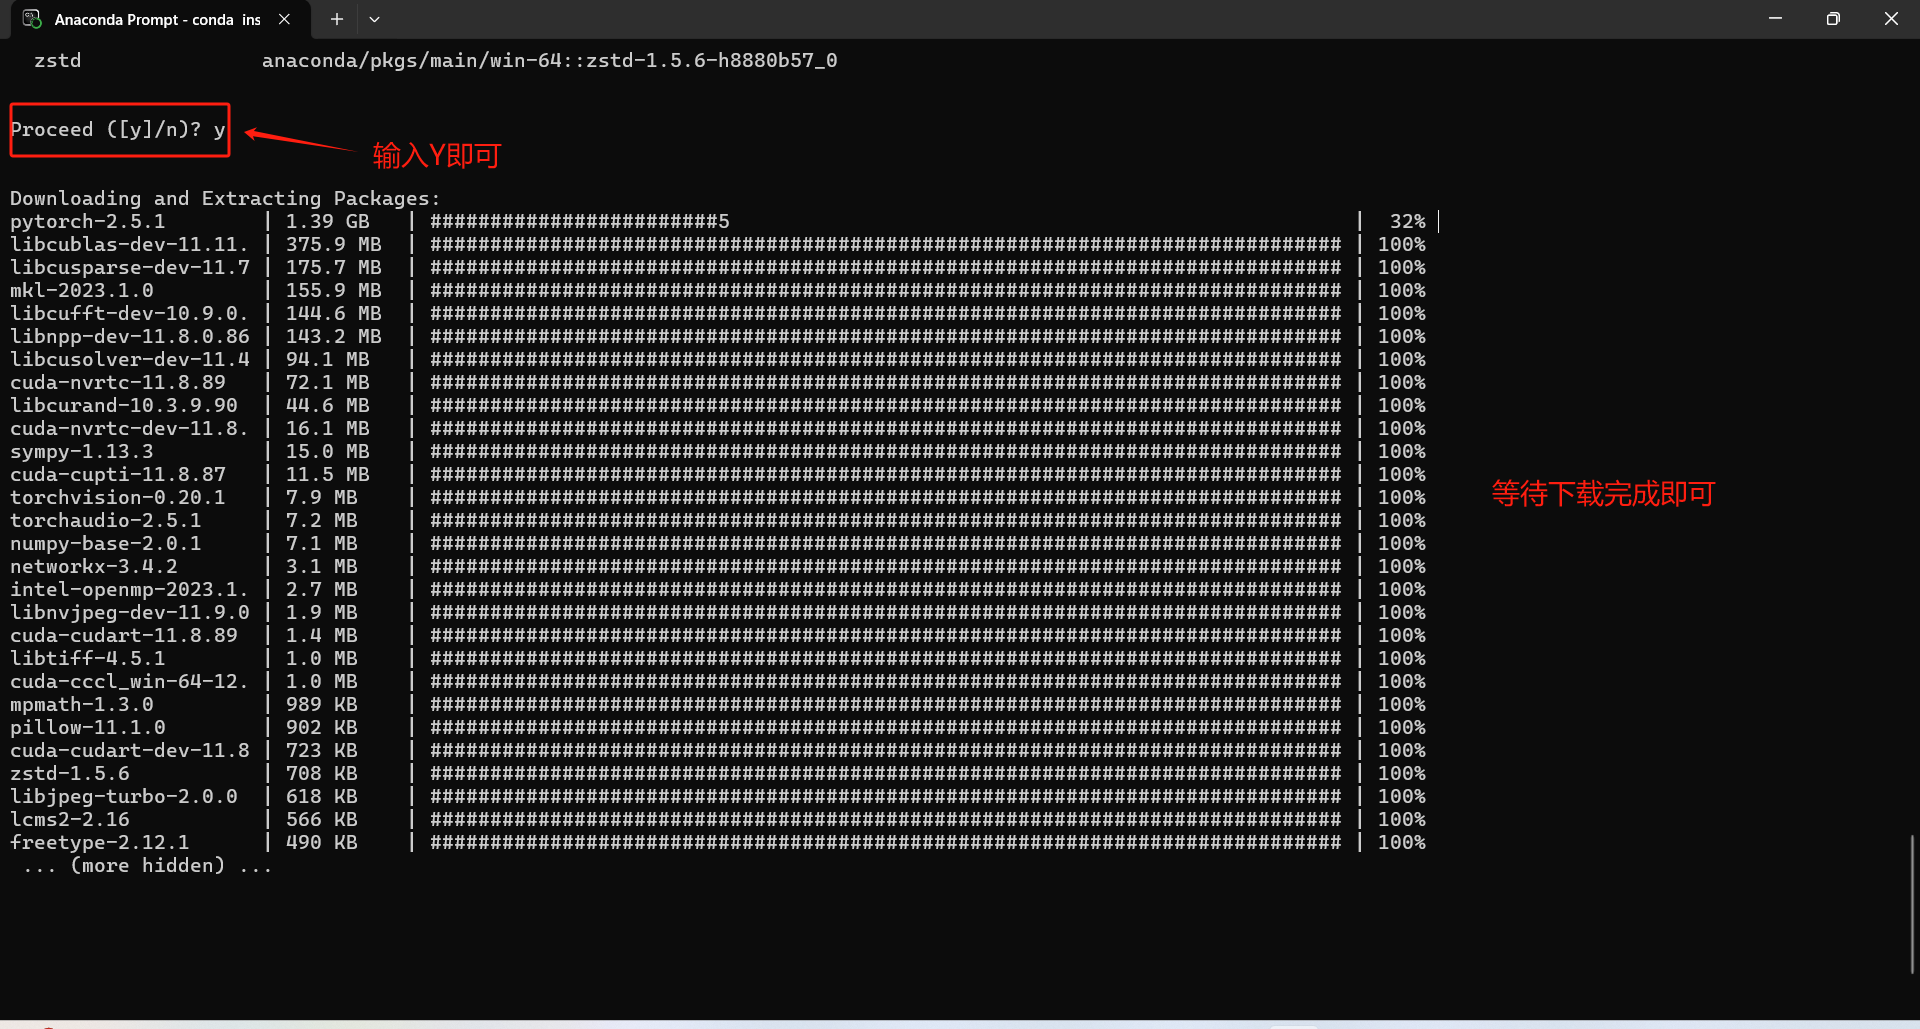This screenshot has width=1920, height=1029.
Task: Click the numpy-base-2.0.1 package name
Action: tap(106, 543)
